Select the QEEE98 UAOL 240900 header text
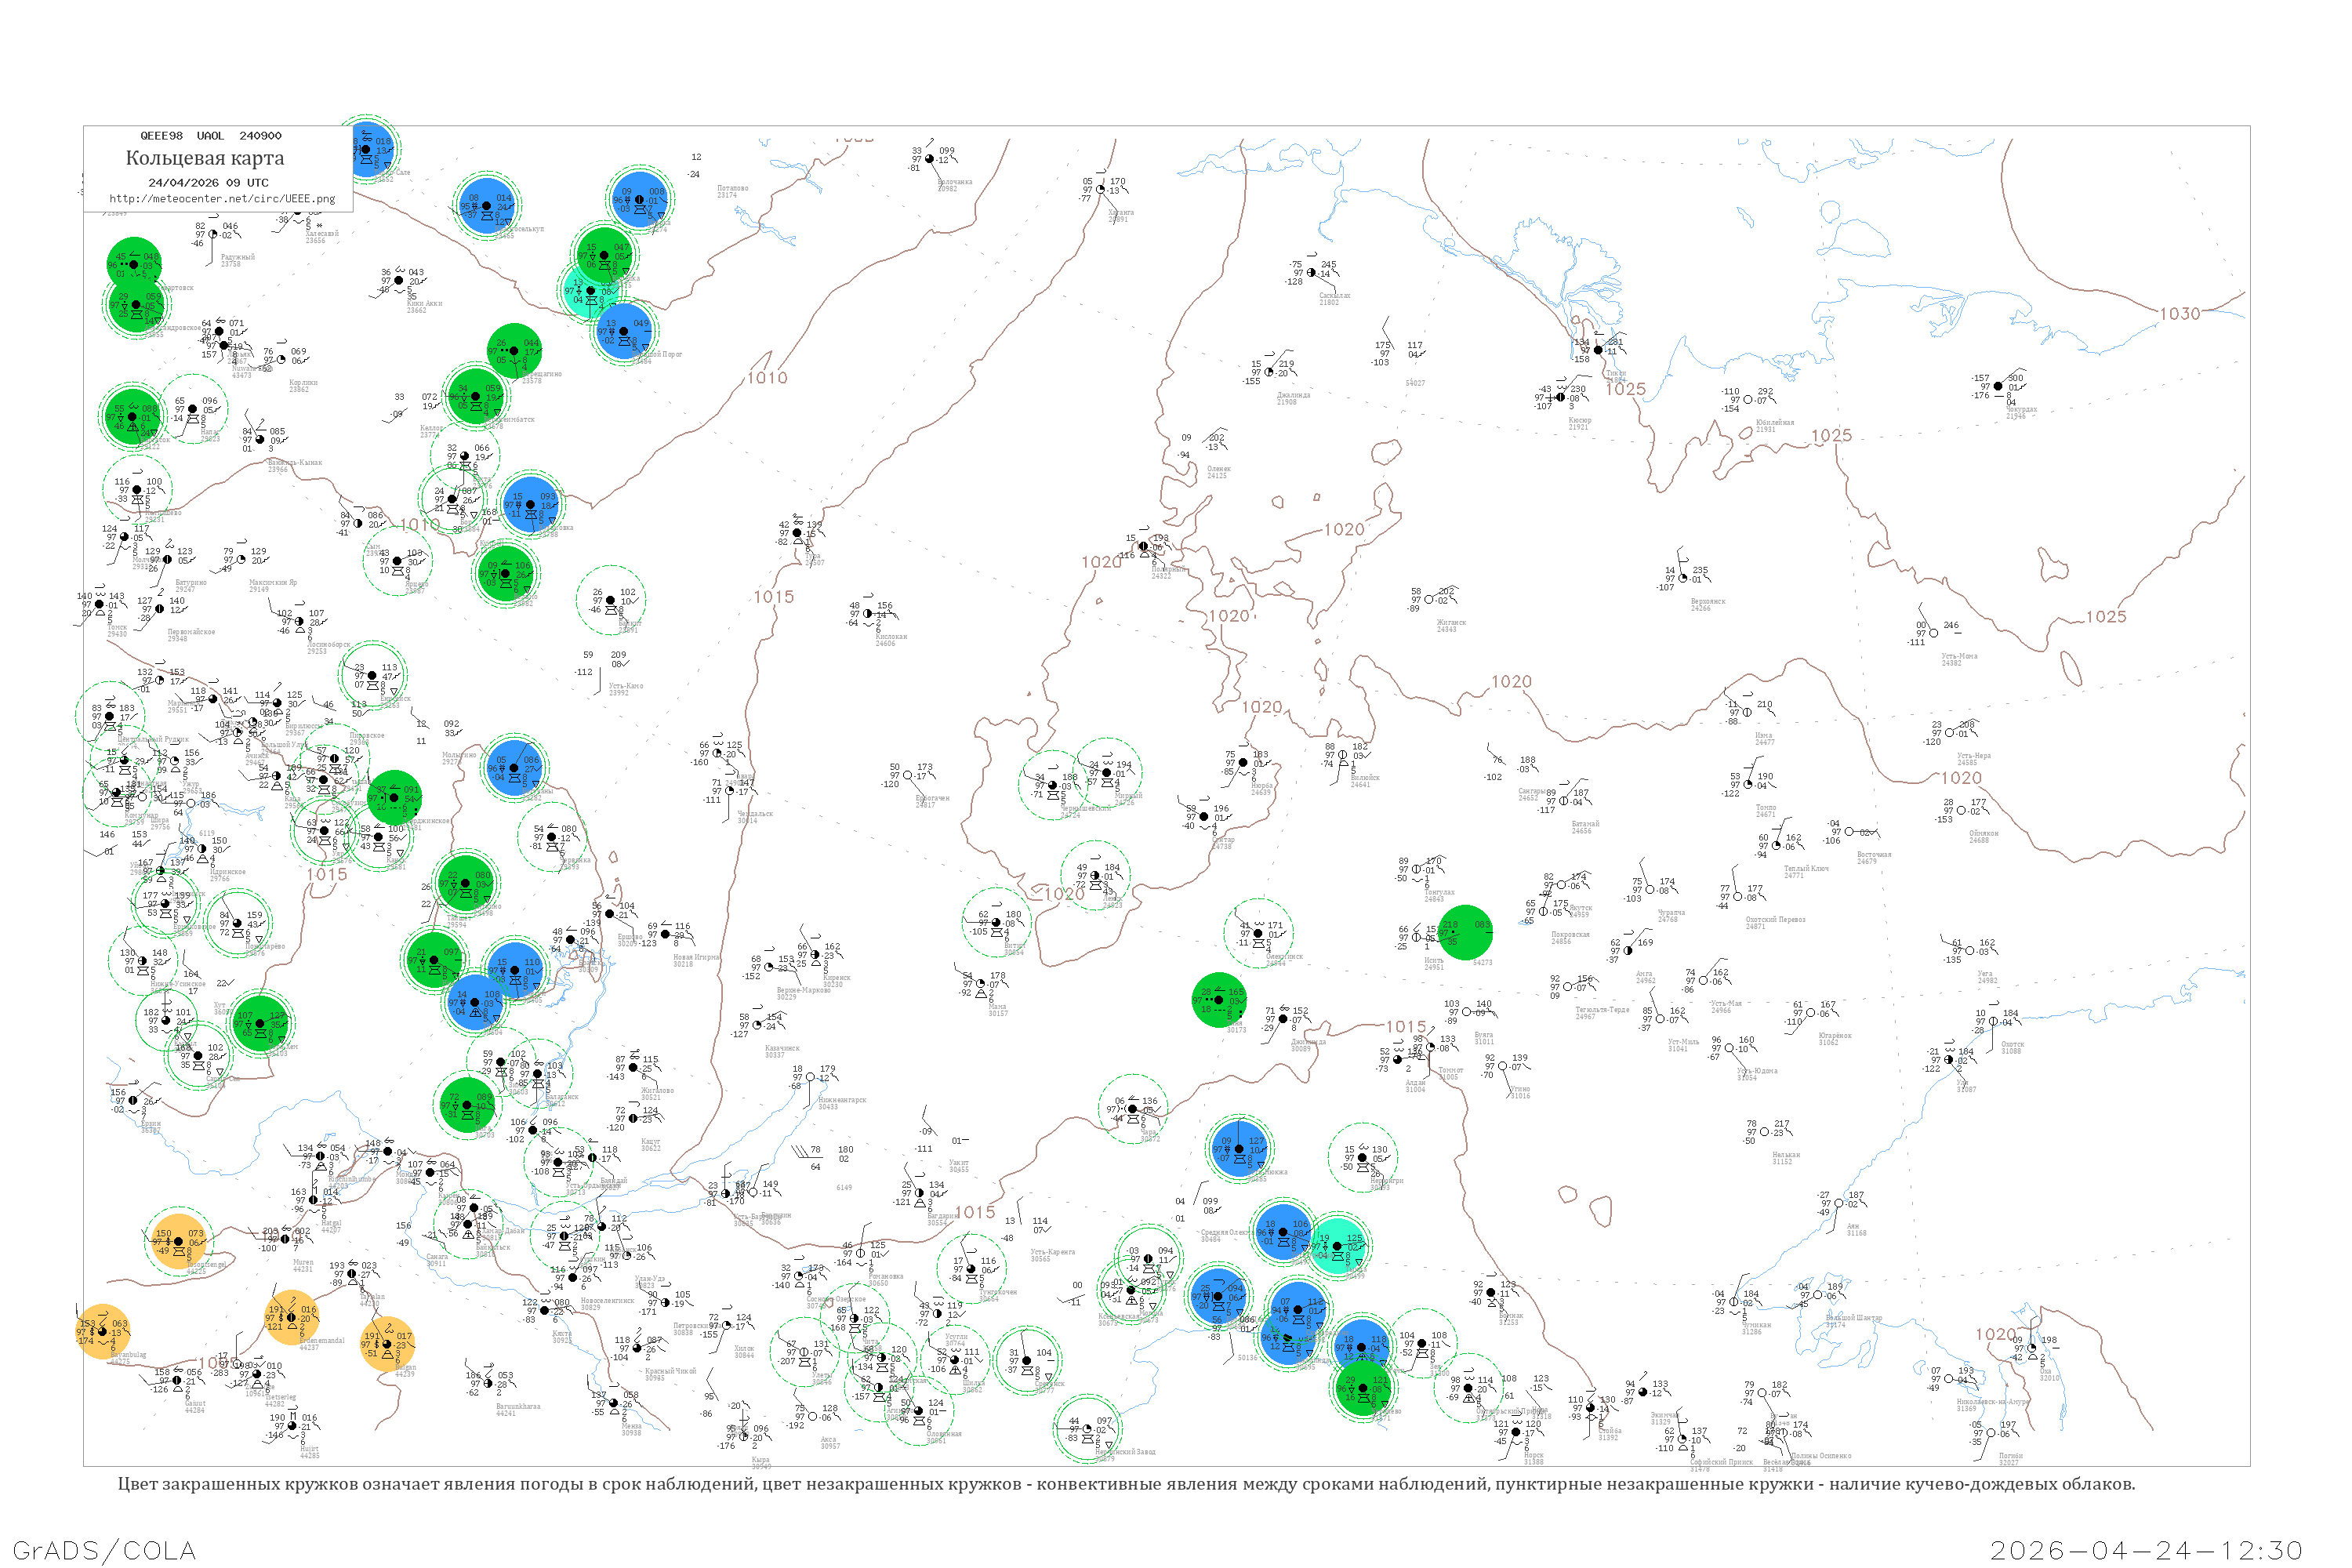The width and height of the screenshot is (2352, 1568). [x=211, y=136]
